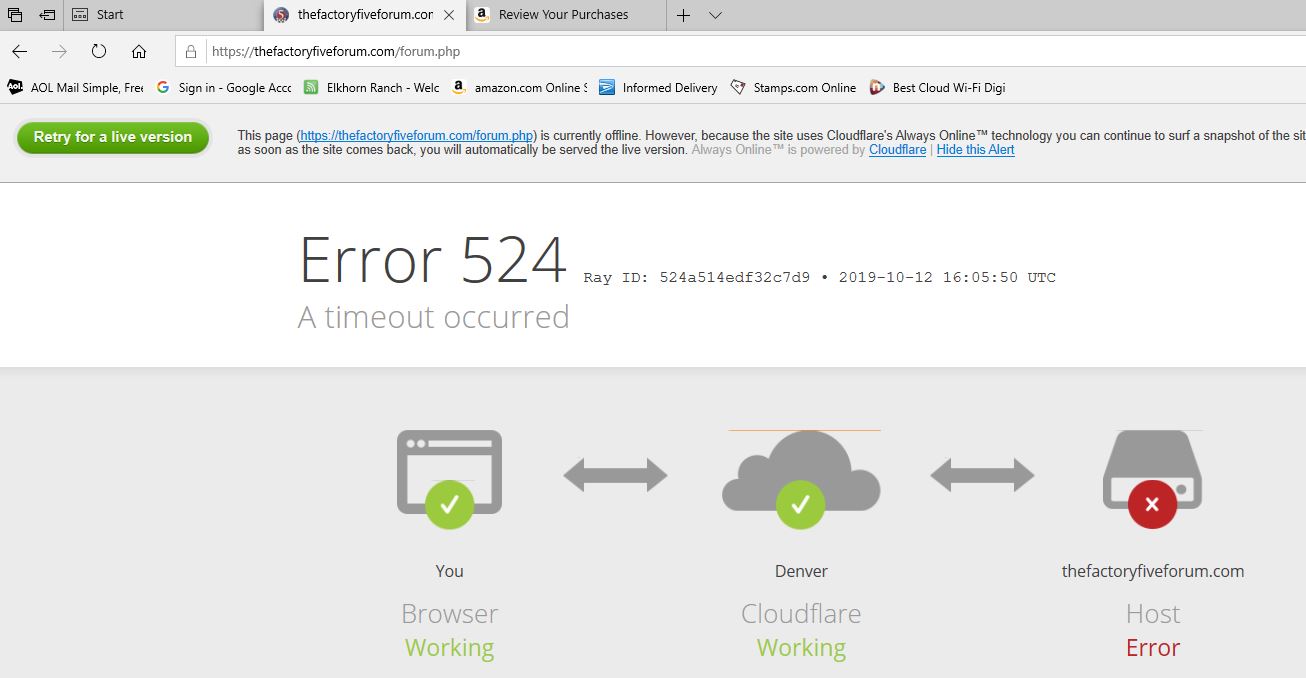The height and width of the screenshot is (678, 1306).
Task: Click the browser back arrow
Action: pyautogui.click(x=19, y=51)
